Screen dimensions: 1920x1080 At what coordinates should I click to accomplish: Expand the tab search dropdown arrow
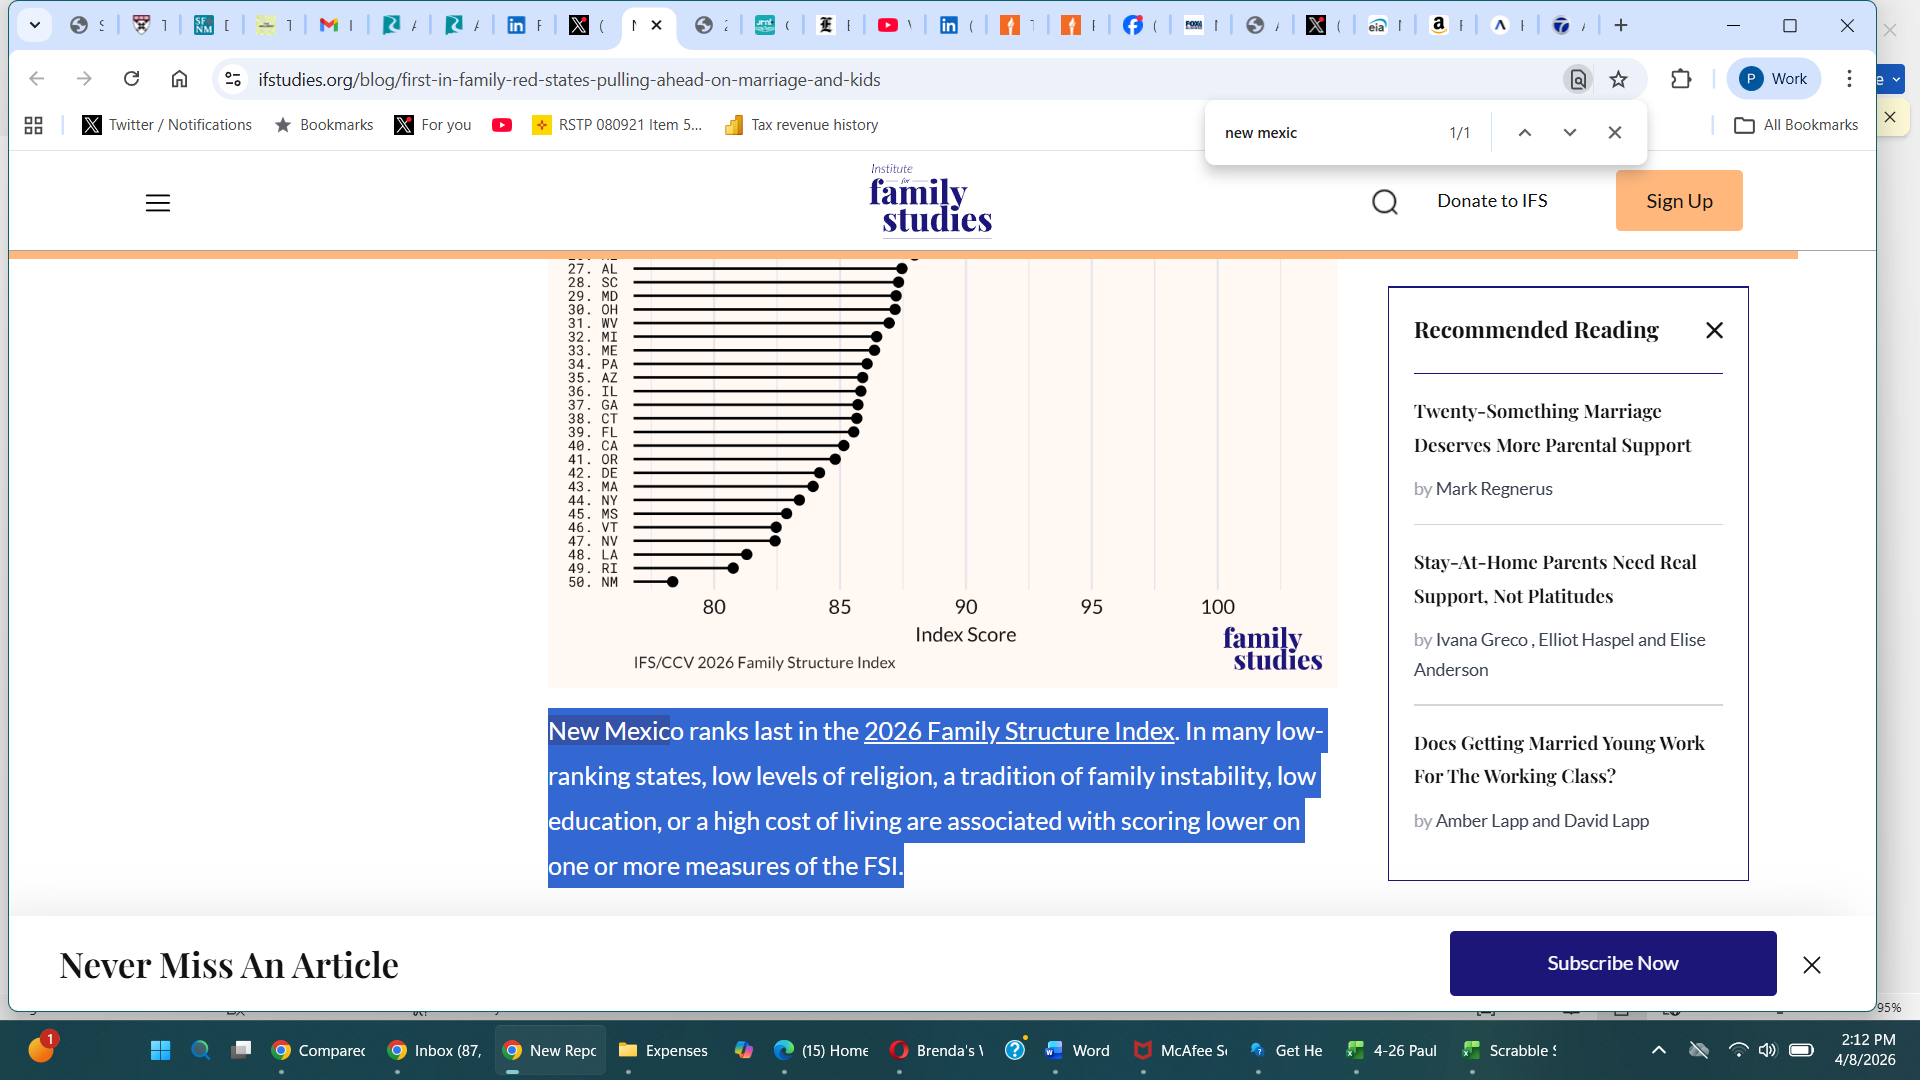[34, 25]
